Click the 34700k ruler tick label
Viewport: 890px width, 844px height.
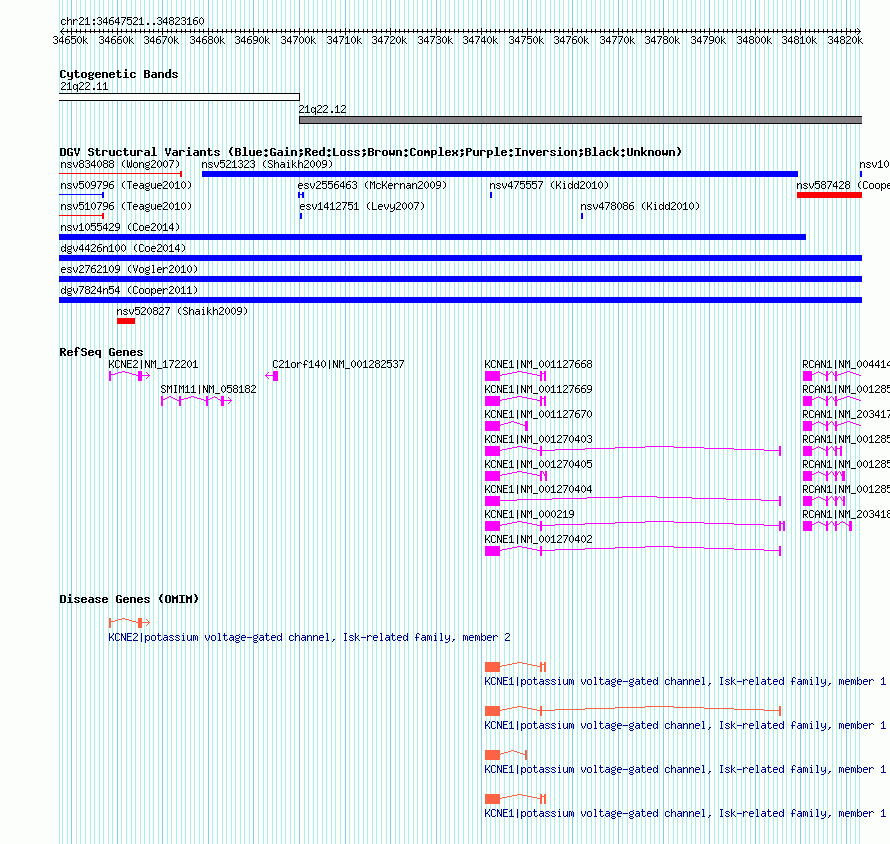click(298, 40)
